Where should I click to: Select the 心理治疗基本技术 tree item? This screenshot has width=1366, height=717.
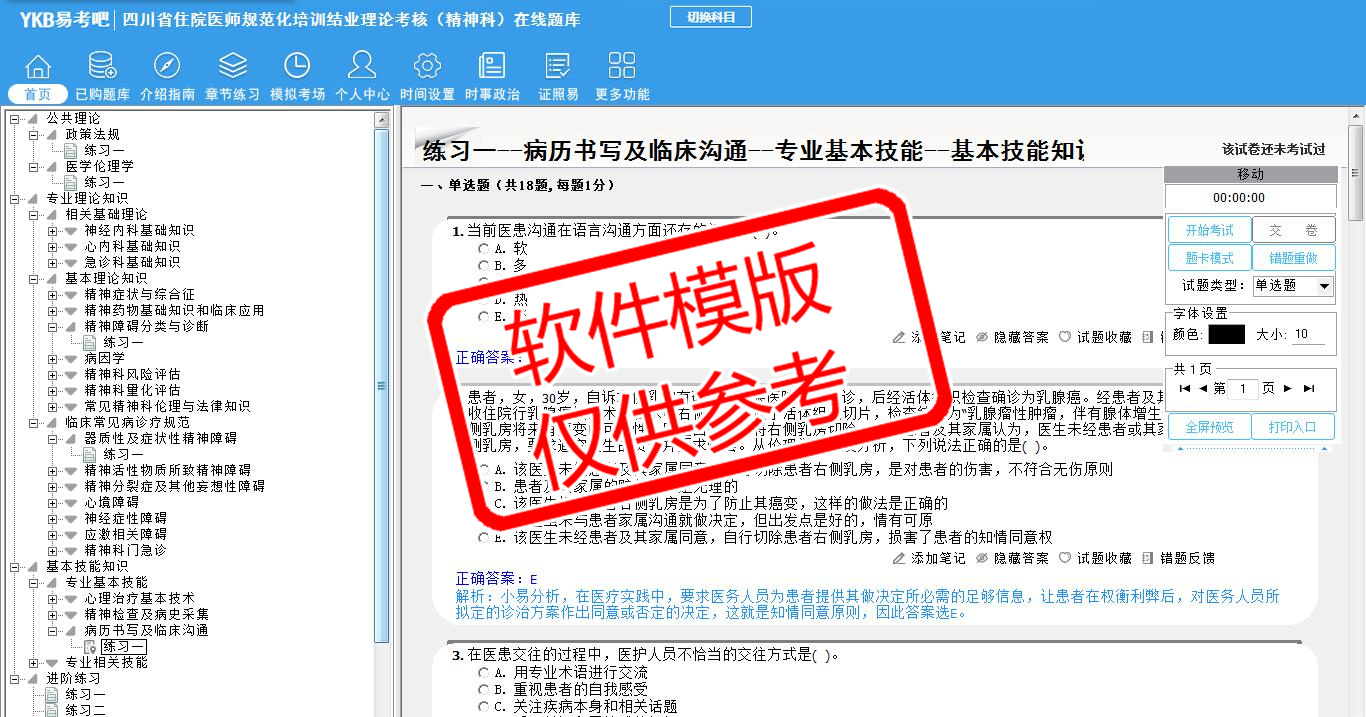(139, 599)
